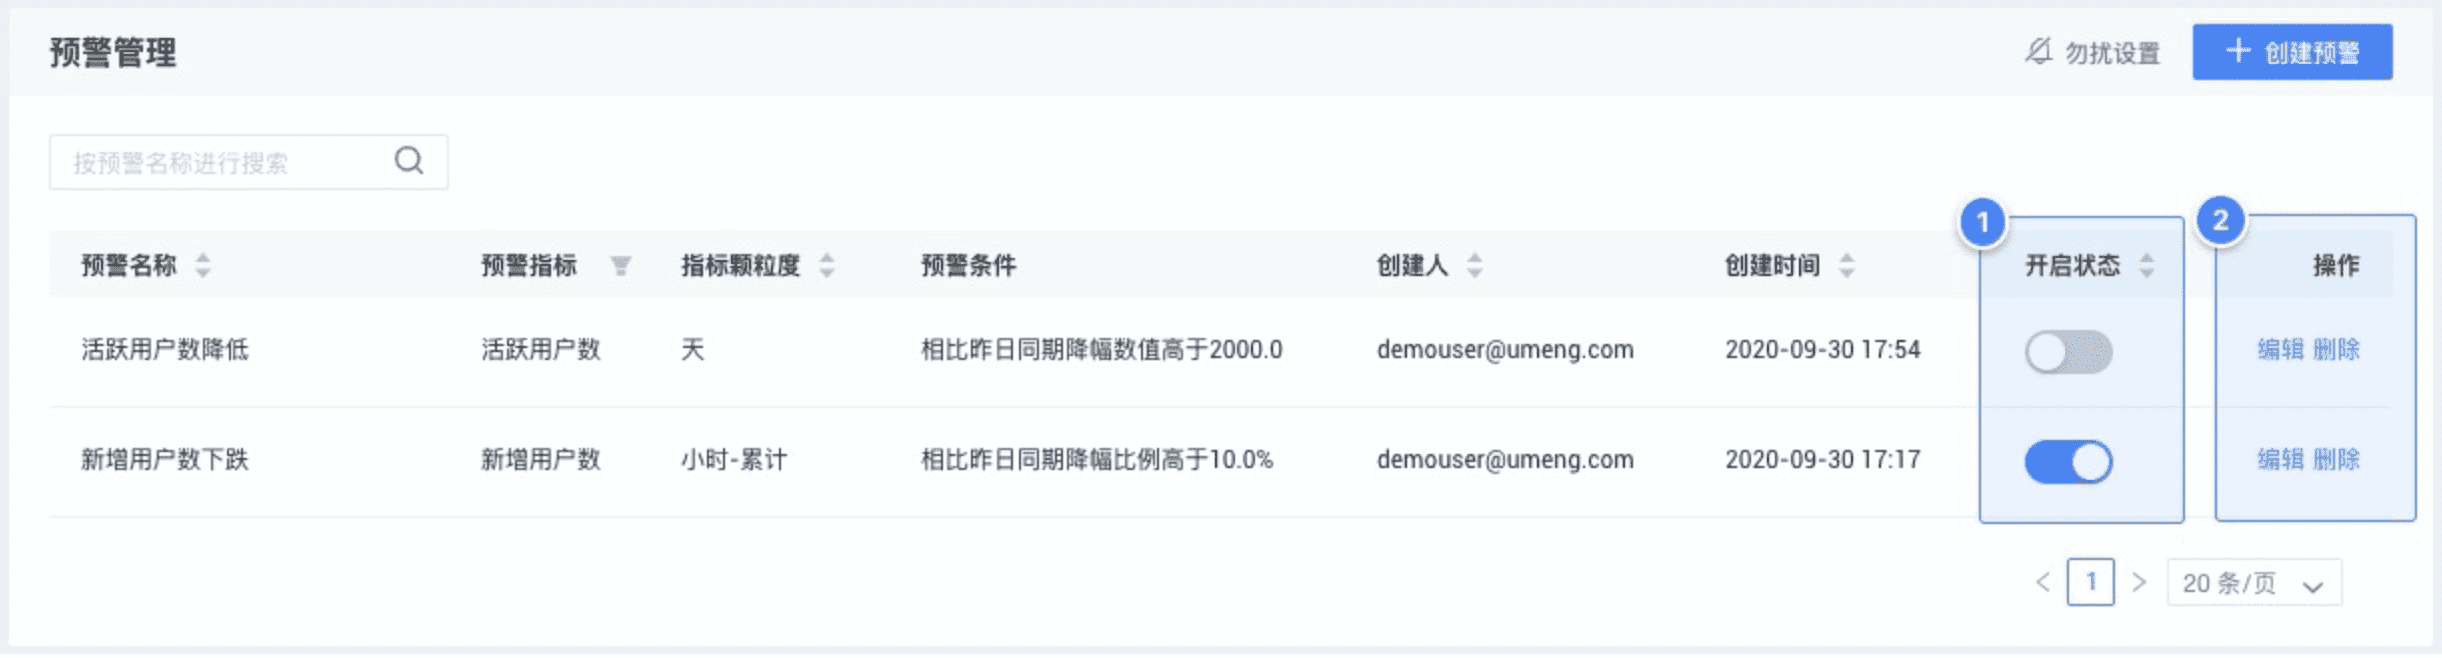The height and width of the screenshot is (658, 2442).
Task: Open the 预警指标 filter funnel icon
Action: (x=621, y=265)
